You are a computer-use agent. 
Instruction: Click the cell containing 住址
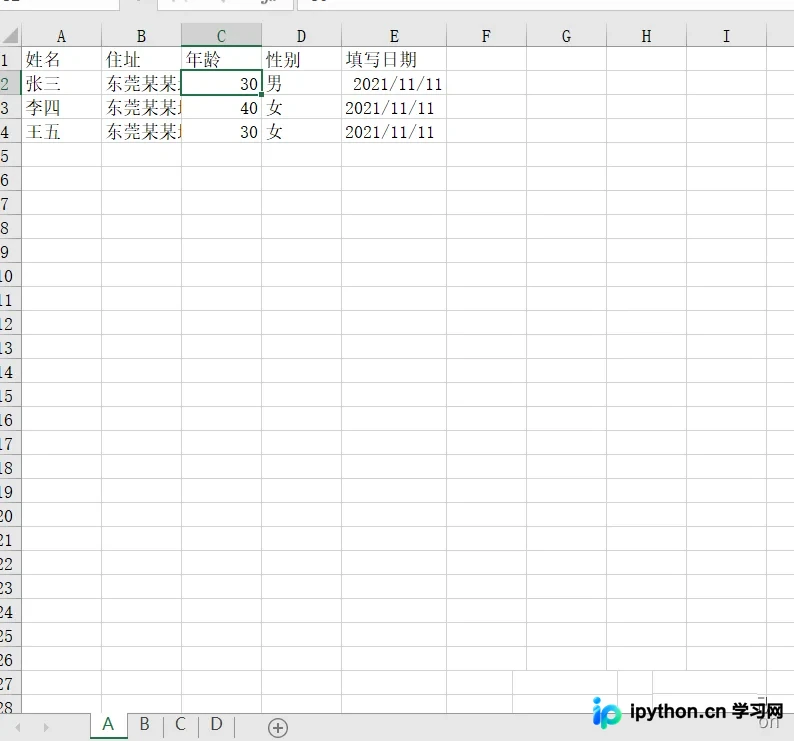141,59
